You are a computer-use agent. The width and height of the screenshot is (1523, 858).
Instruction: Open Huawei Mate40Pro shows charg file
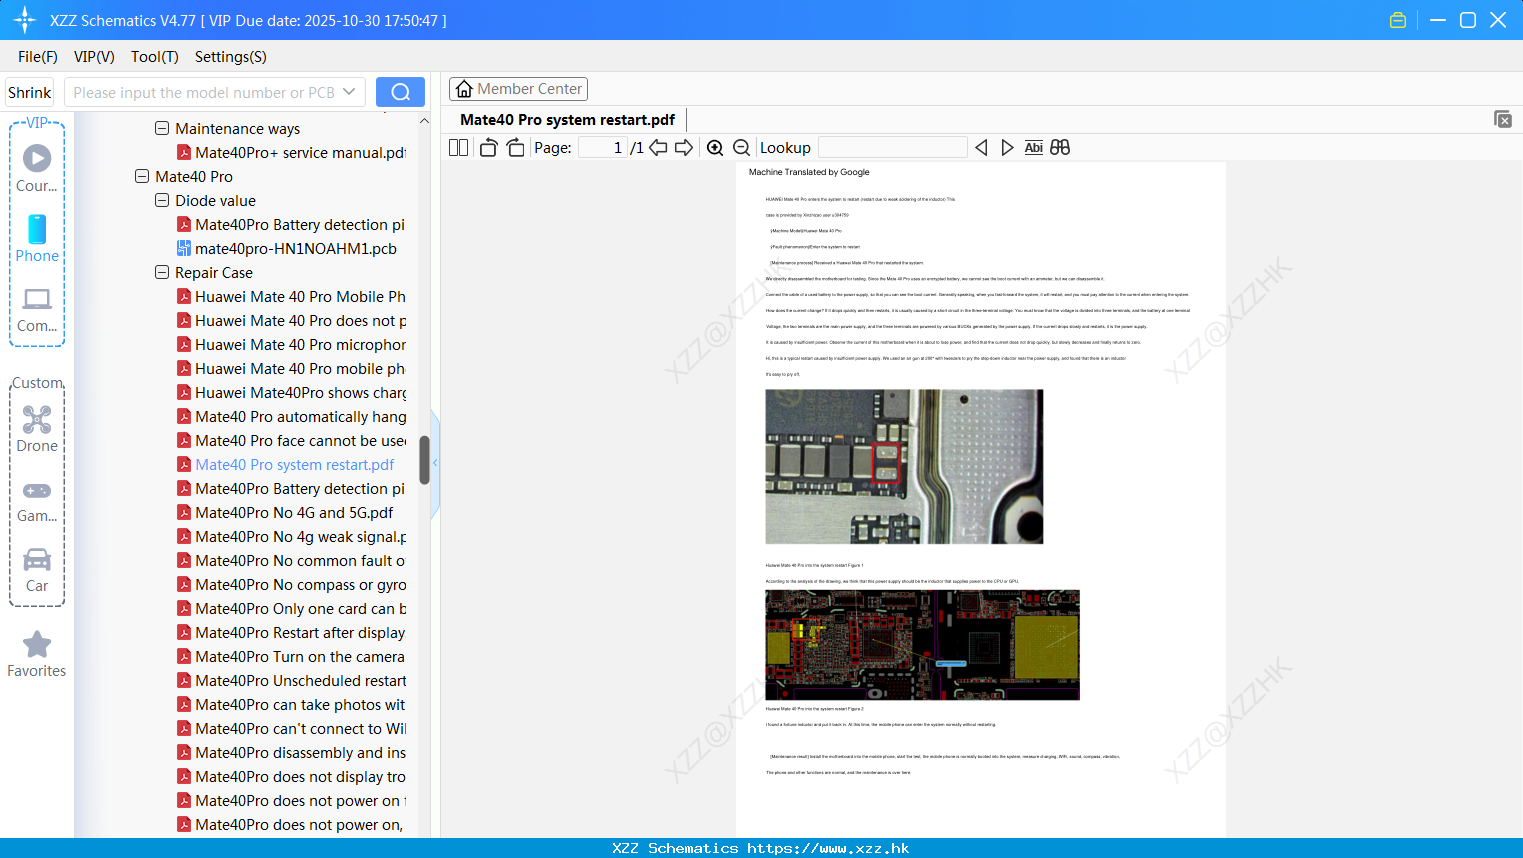click(292, 392)
